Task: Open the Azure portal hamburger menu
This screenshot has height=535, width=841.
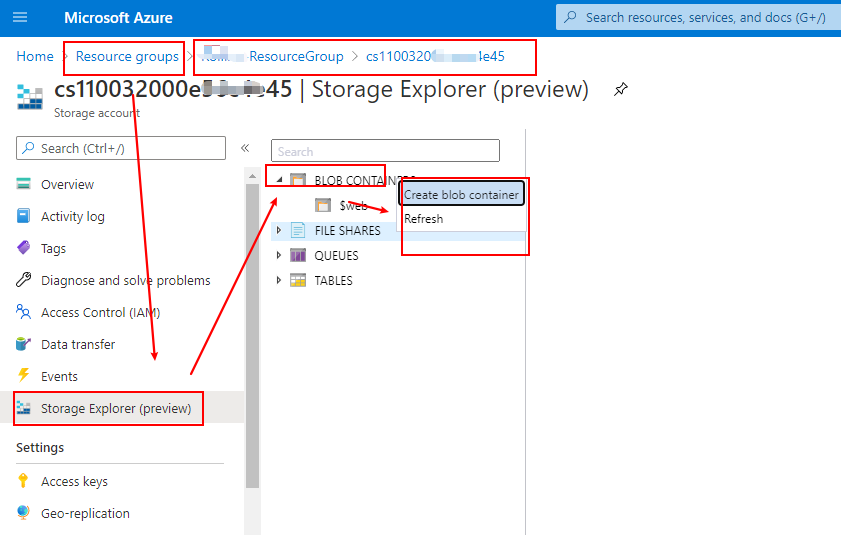Action: point(20,17)
